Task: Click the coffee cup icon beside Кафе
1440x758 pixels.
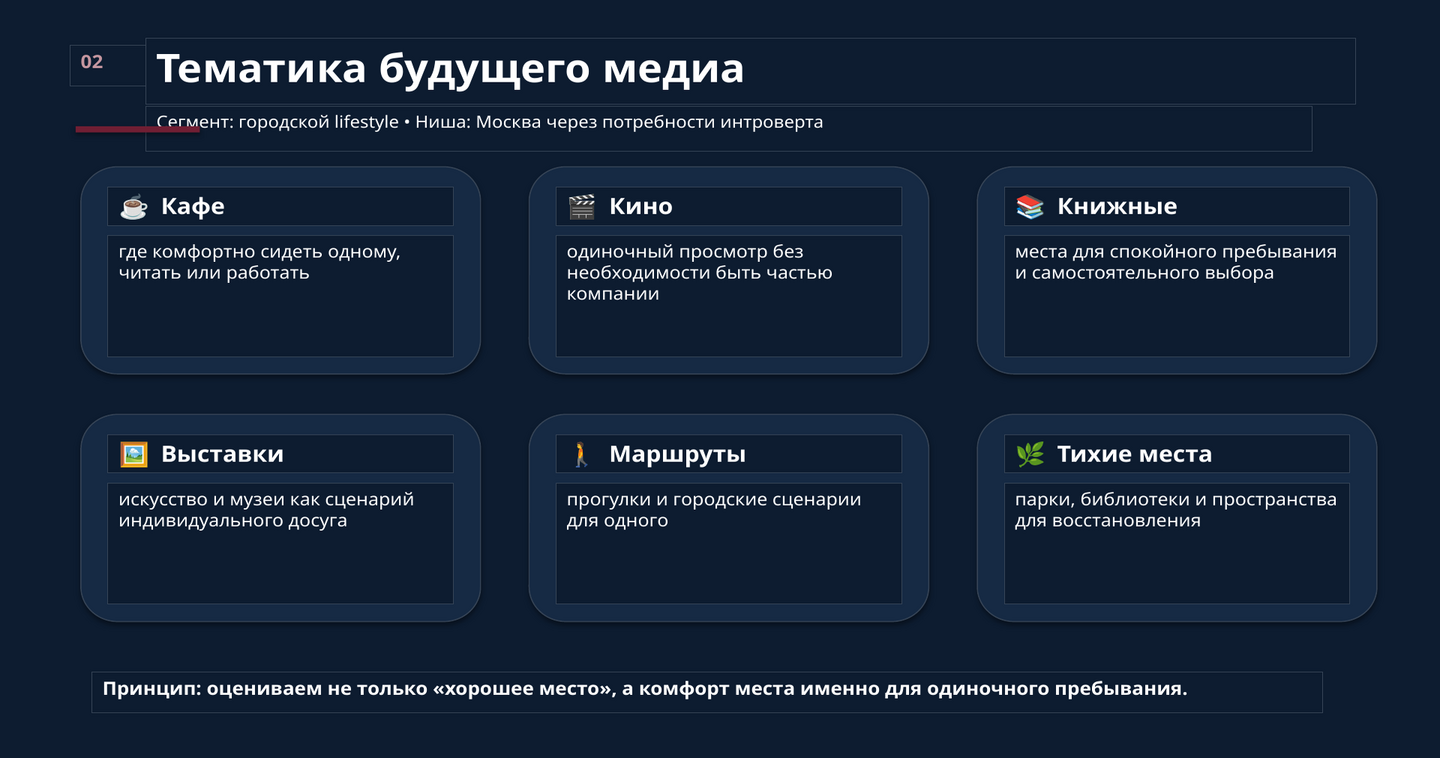Action: (x=133, y=206)
